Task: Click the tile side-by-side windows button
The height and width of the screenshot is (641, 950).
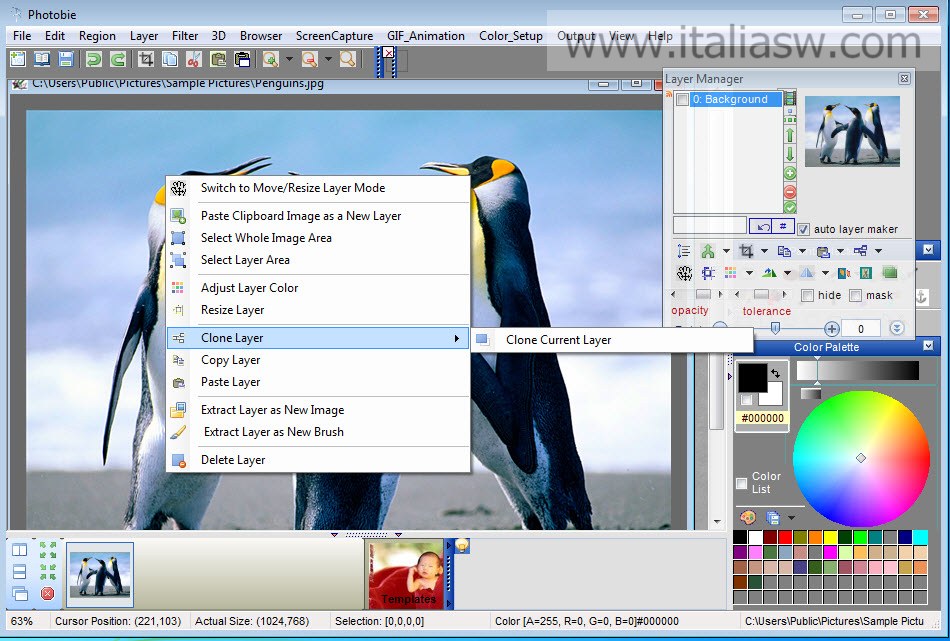Action: [x=19, y=550]
